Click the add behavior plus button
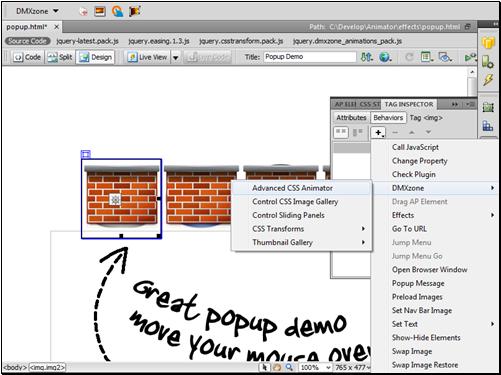 (378, 132)
